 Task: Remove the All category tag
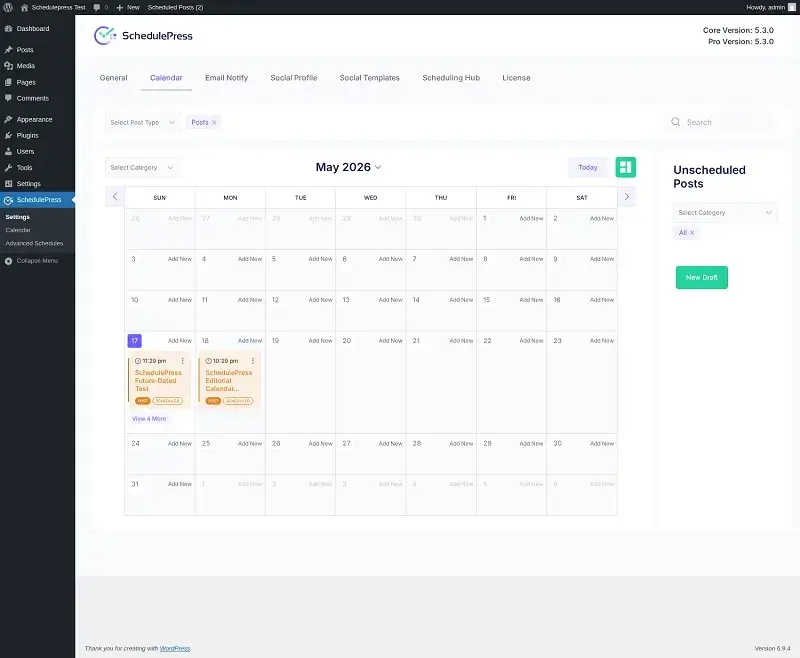pyautogui.click(x=692, y=233)
